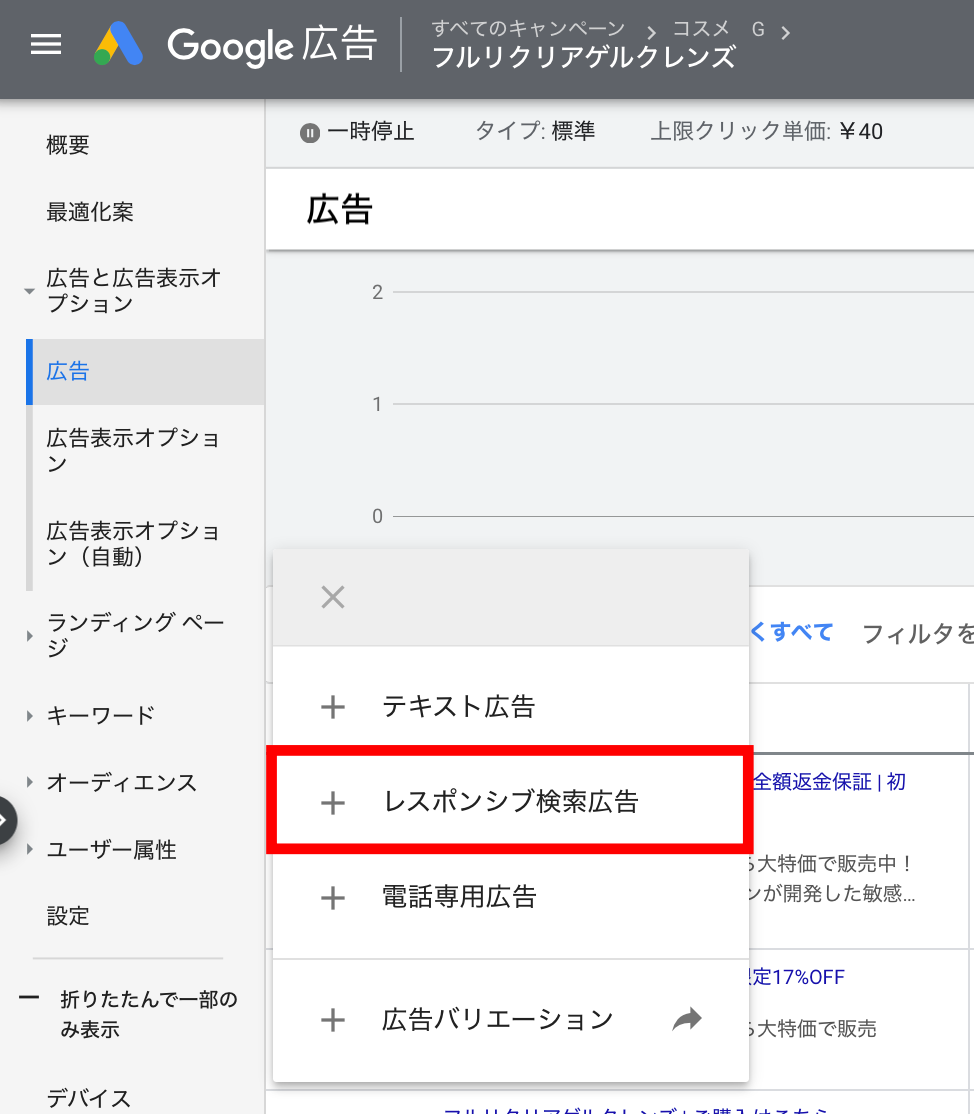The width and height of the screenshot is (974, 1114).
Task: Open 概要 in the sidebar
Action: [68, 145]
